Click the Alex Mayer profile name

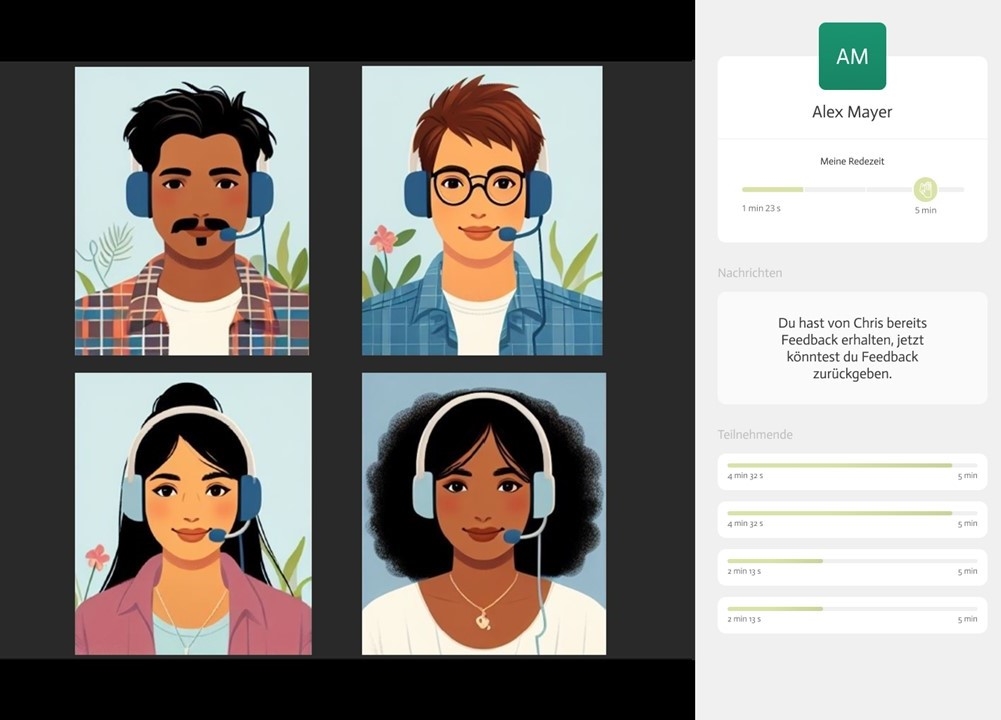point(852,112)
